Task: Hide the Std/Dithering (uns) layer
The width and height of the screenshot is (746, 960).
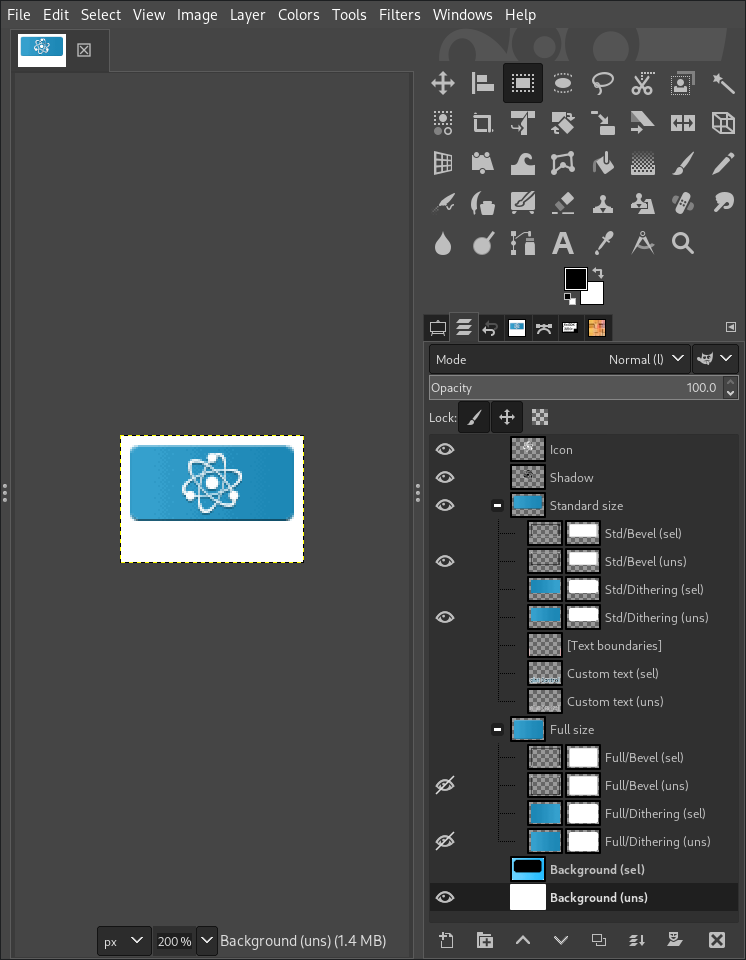Action: pos(445,618)
